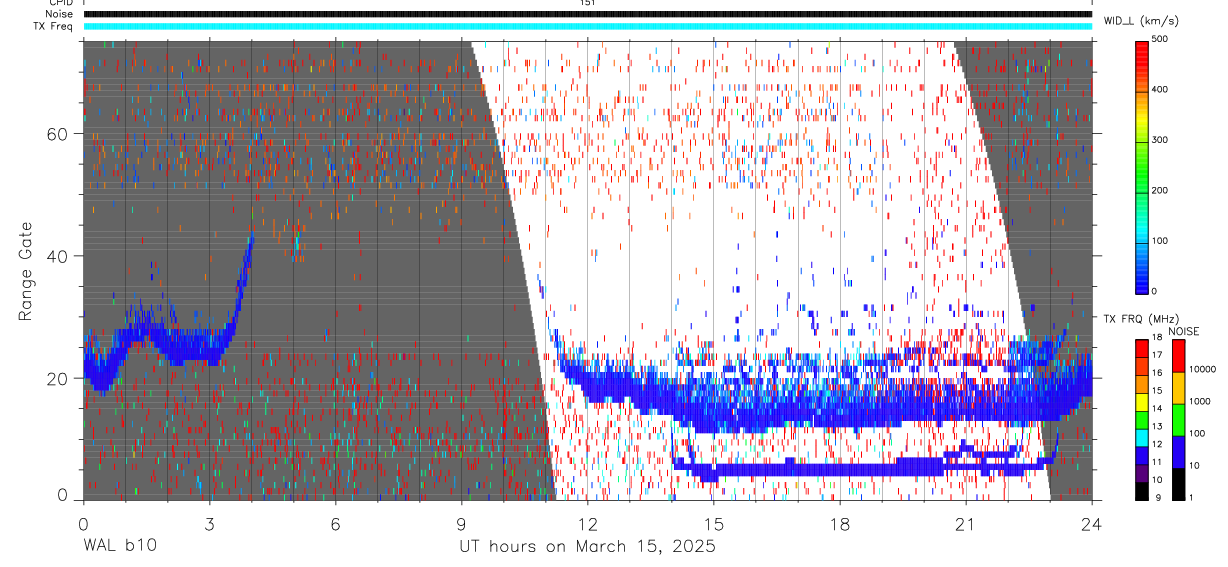Image resolution: width=1228 pixels, height=567 pixels.
Task: Click the '400' label on WID scale
Action: click(x=1161, y=90)
